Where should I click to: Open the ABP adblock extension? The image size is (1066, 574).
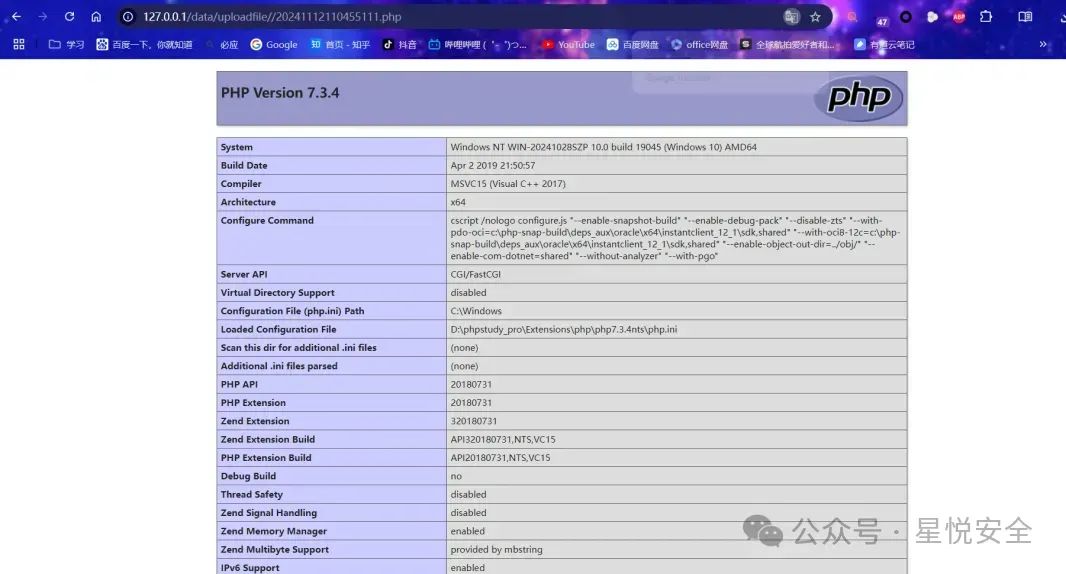tap(959, 17)
